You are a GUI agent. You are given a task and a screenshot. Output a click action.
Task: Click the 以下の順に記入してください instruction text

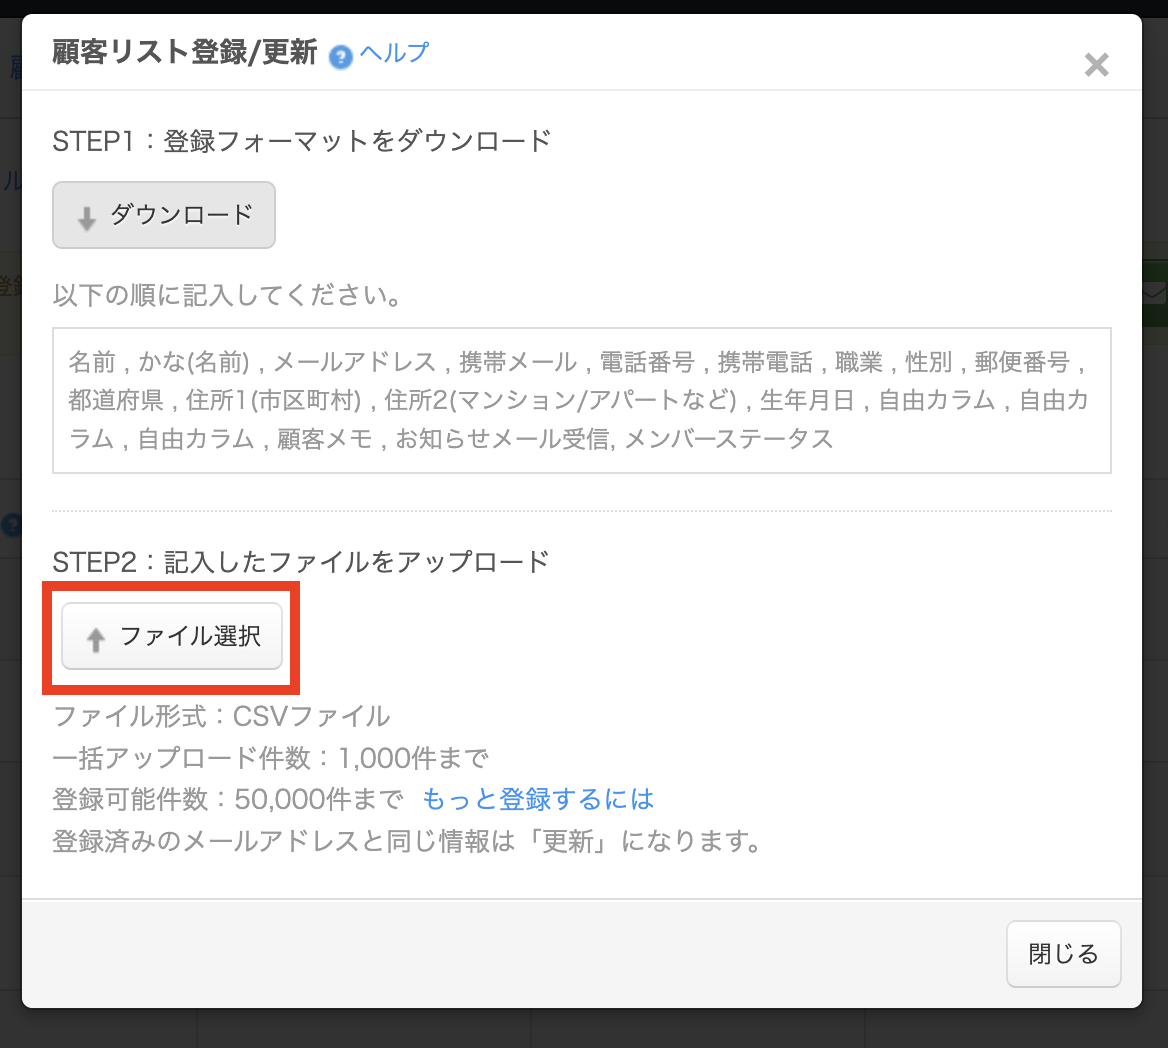click(228, 296)
